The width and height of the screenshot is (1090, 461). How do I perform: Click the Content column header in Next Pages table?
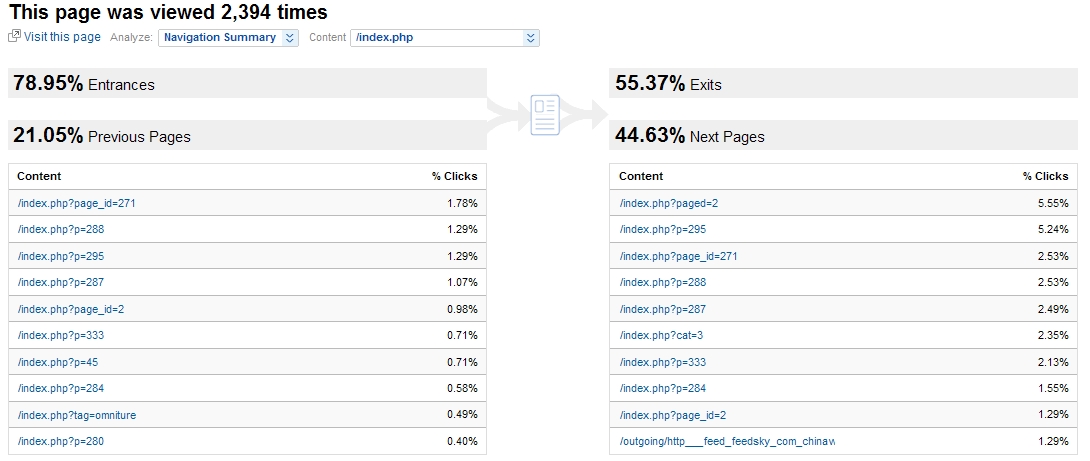point(641,176)
